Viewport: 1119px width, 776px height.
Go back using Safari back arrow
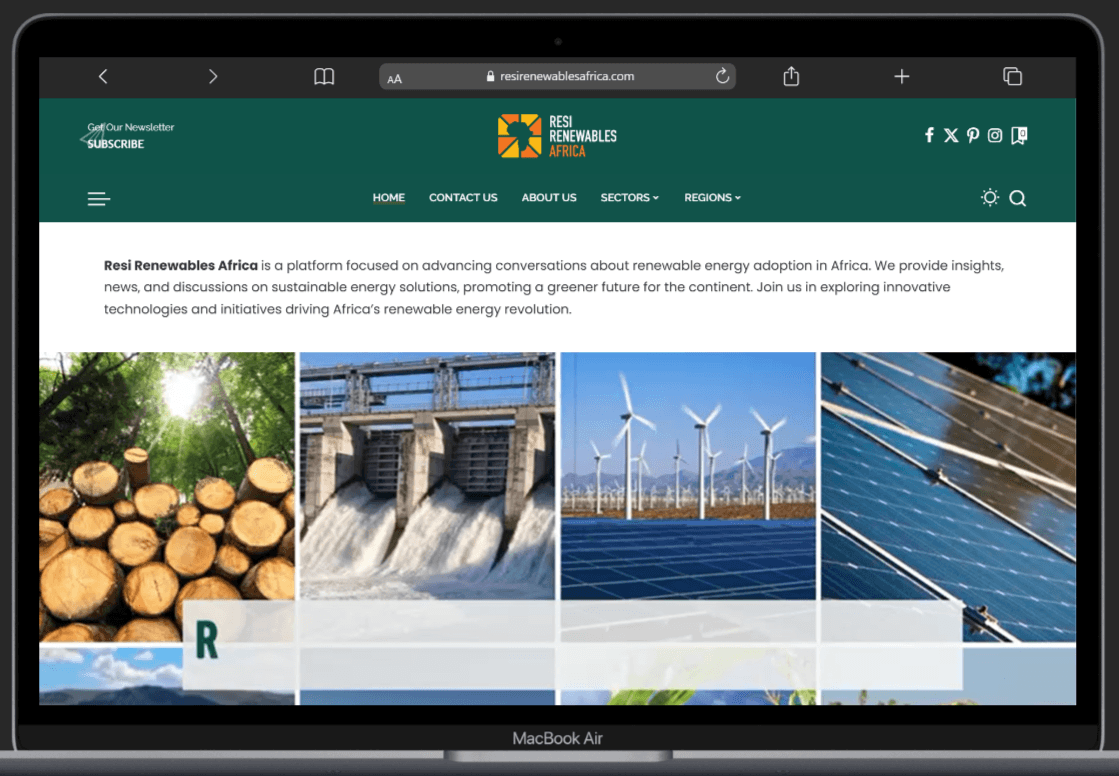[103, 76]
